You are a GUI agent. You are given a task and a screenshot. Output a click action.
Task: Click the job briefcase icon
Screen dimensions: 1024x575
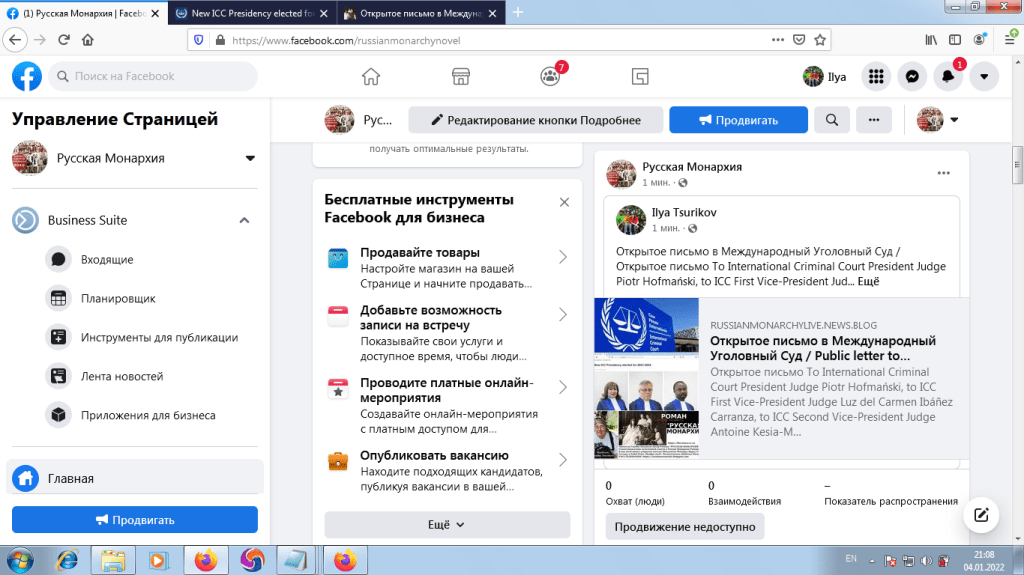tap(338, 461)
